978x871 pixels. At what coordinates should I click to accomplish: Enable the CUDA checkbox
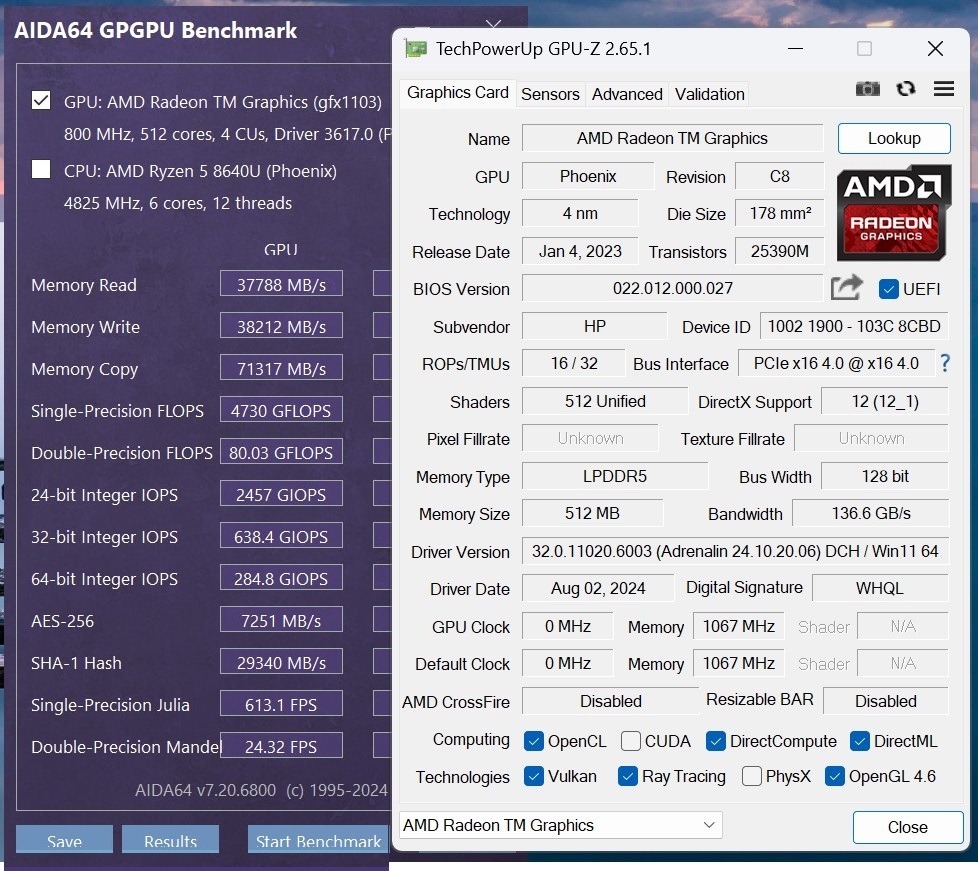tap(631, 741)
